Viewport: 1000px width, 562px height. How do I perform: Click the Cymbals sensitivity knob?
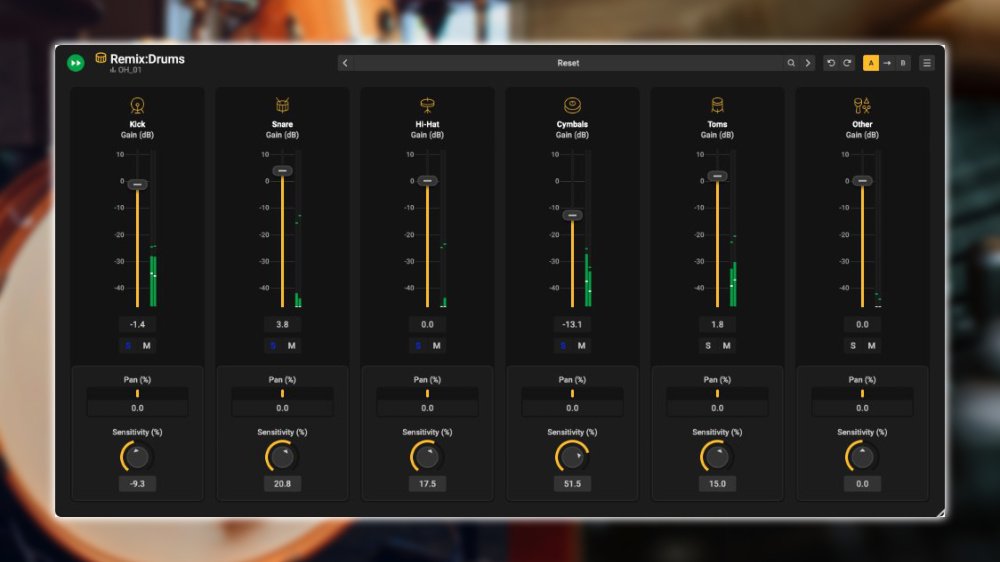click(x=571, y=457)
